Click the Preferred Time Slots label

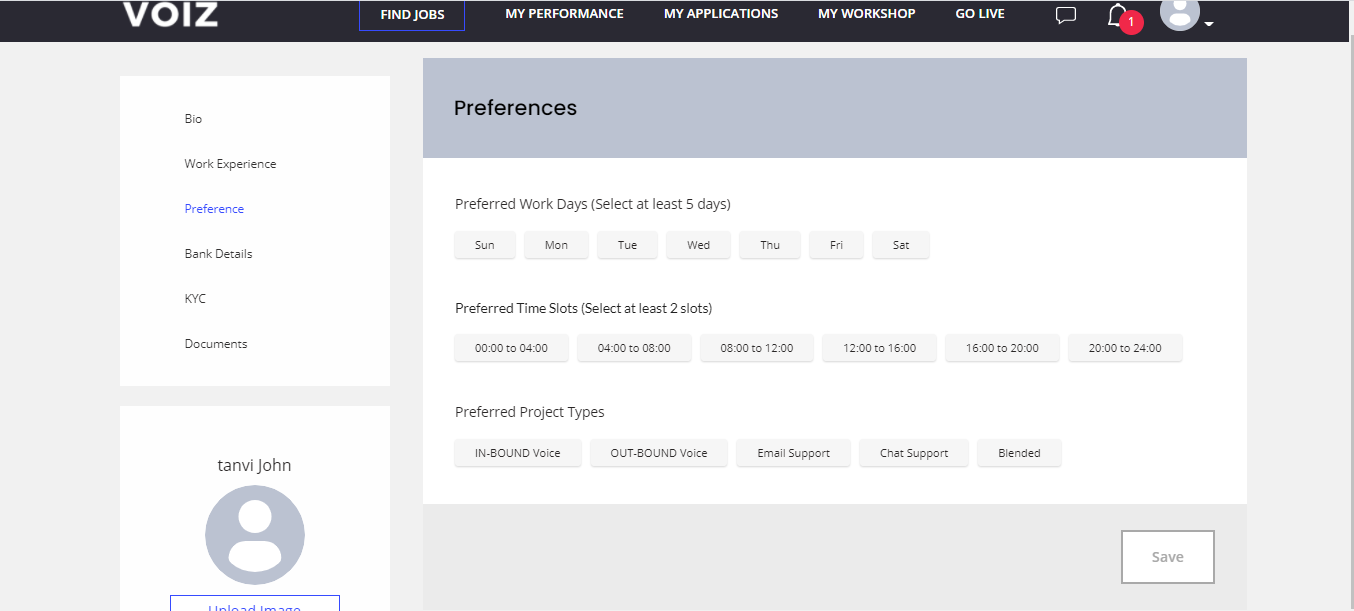(x=583, y=308)
